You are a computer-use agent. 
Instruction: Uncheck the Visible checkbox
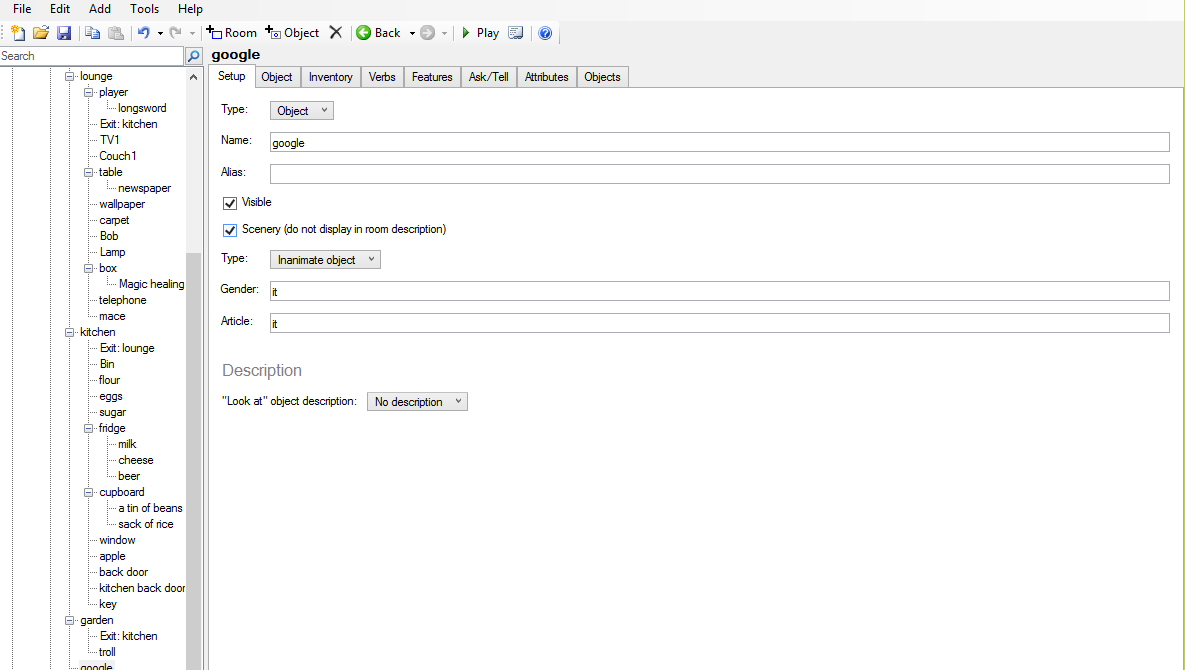[230, 203]
